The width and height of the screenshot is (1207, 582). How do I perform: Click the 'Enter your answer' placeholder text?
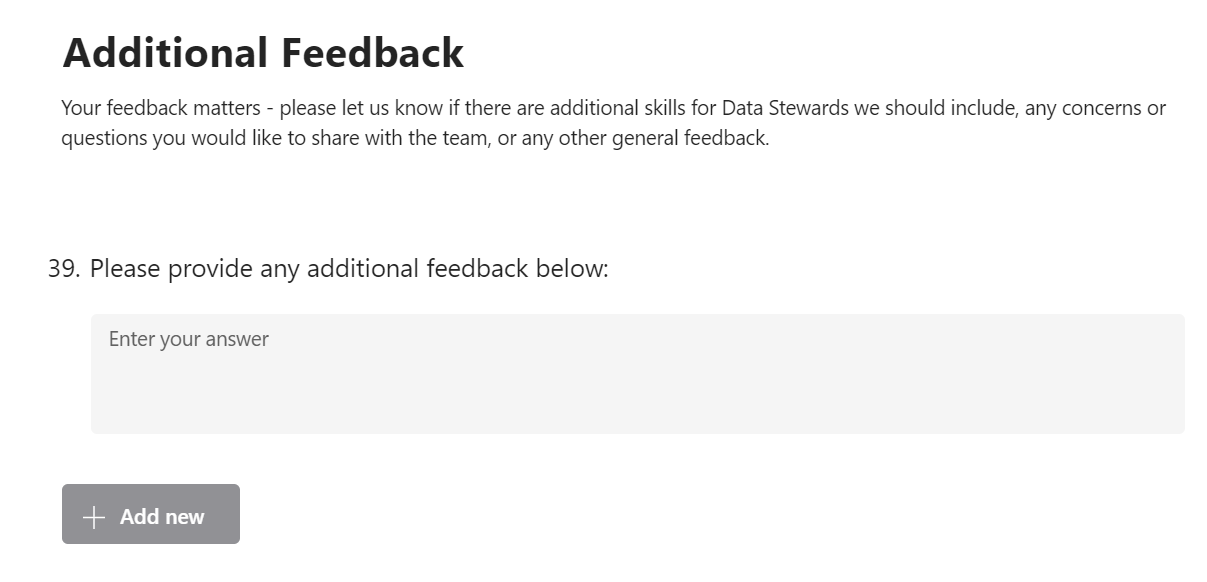coord(189,339)
